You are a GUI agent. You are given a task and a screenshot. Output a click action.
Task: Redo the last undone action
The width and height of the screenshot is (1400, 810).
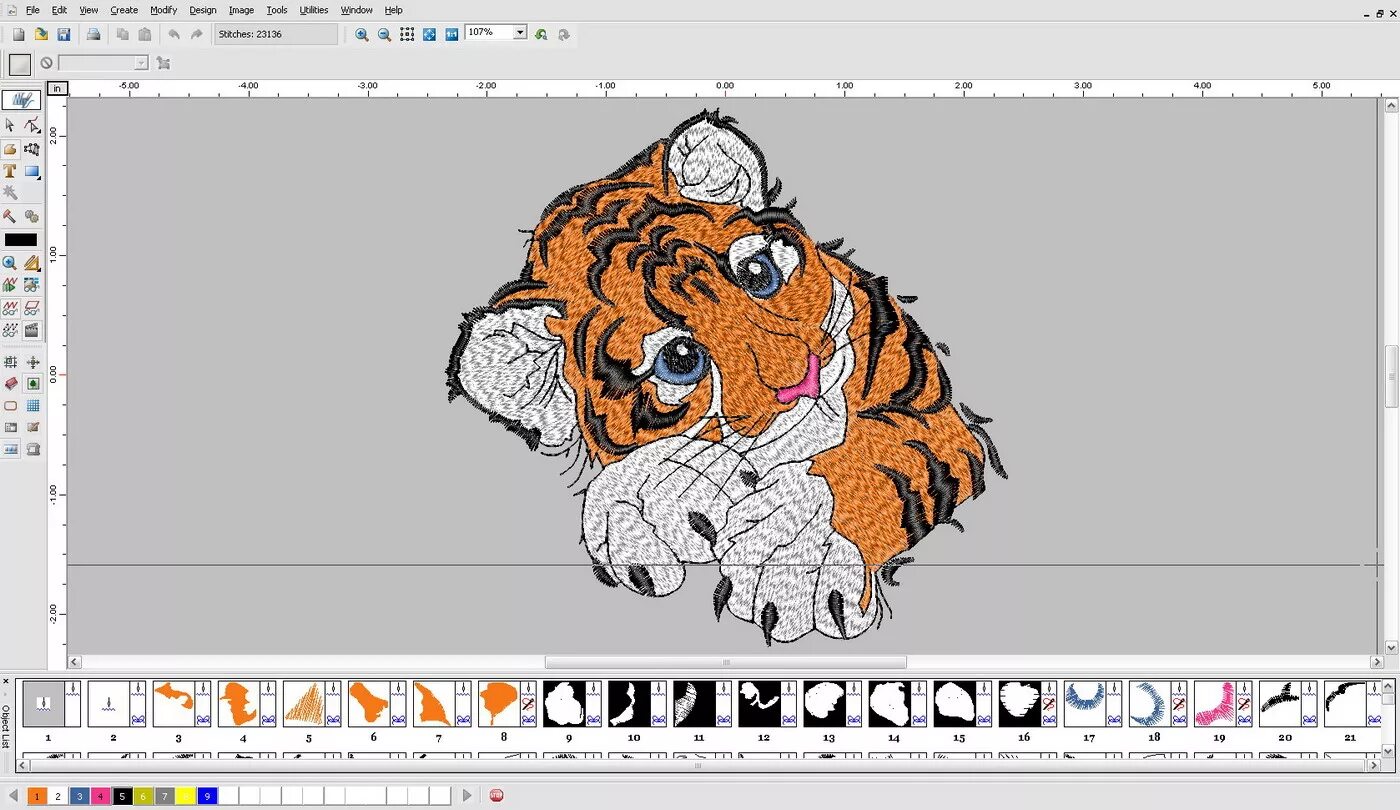coord(196,34)
